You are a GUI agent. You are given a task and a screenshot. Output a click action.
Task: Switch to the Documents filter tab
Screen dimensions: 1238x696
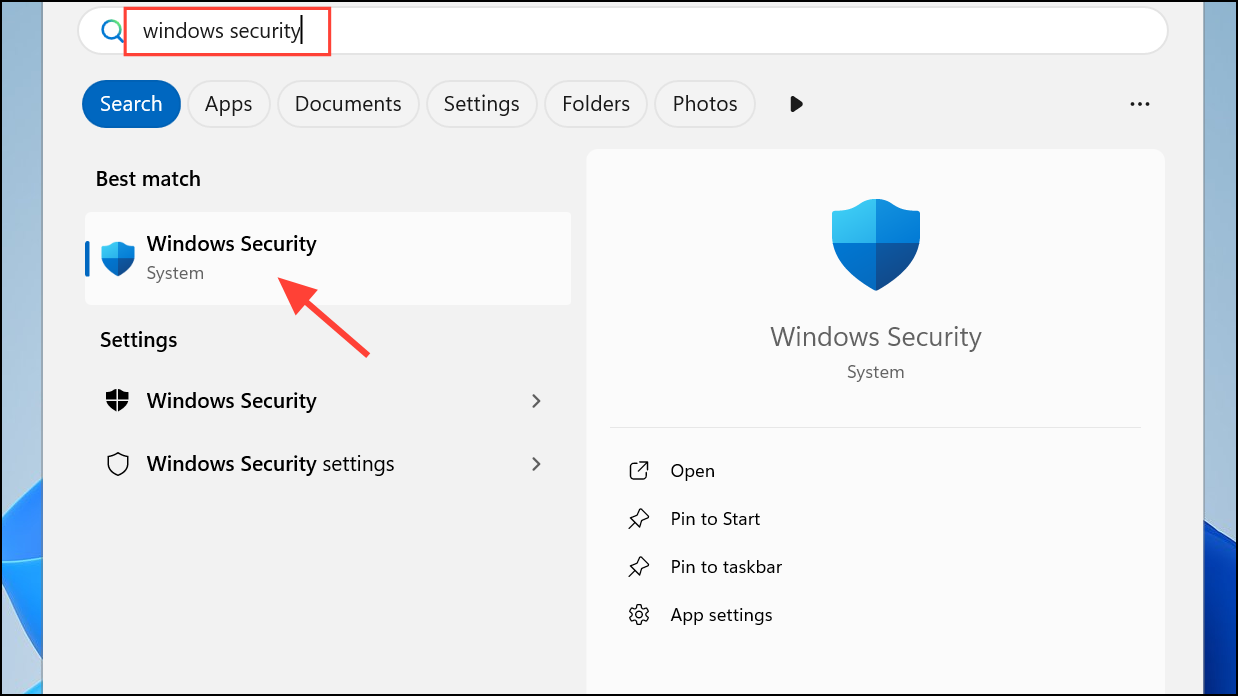pyautogui.click(x=347, y=103)
